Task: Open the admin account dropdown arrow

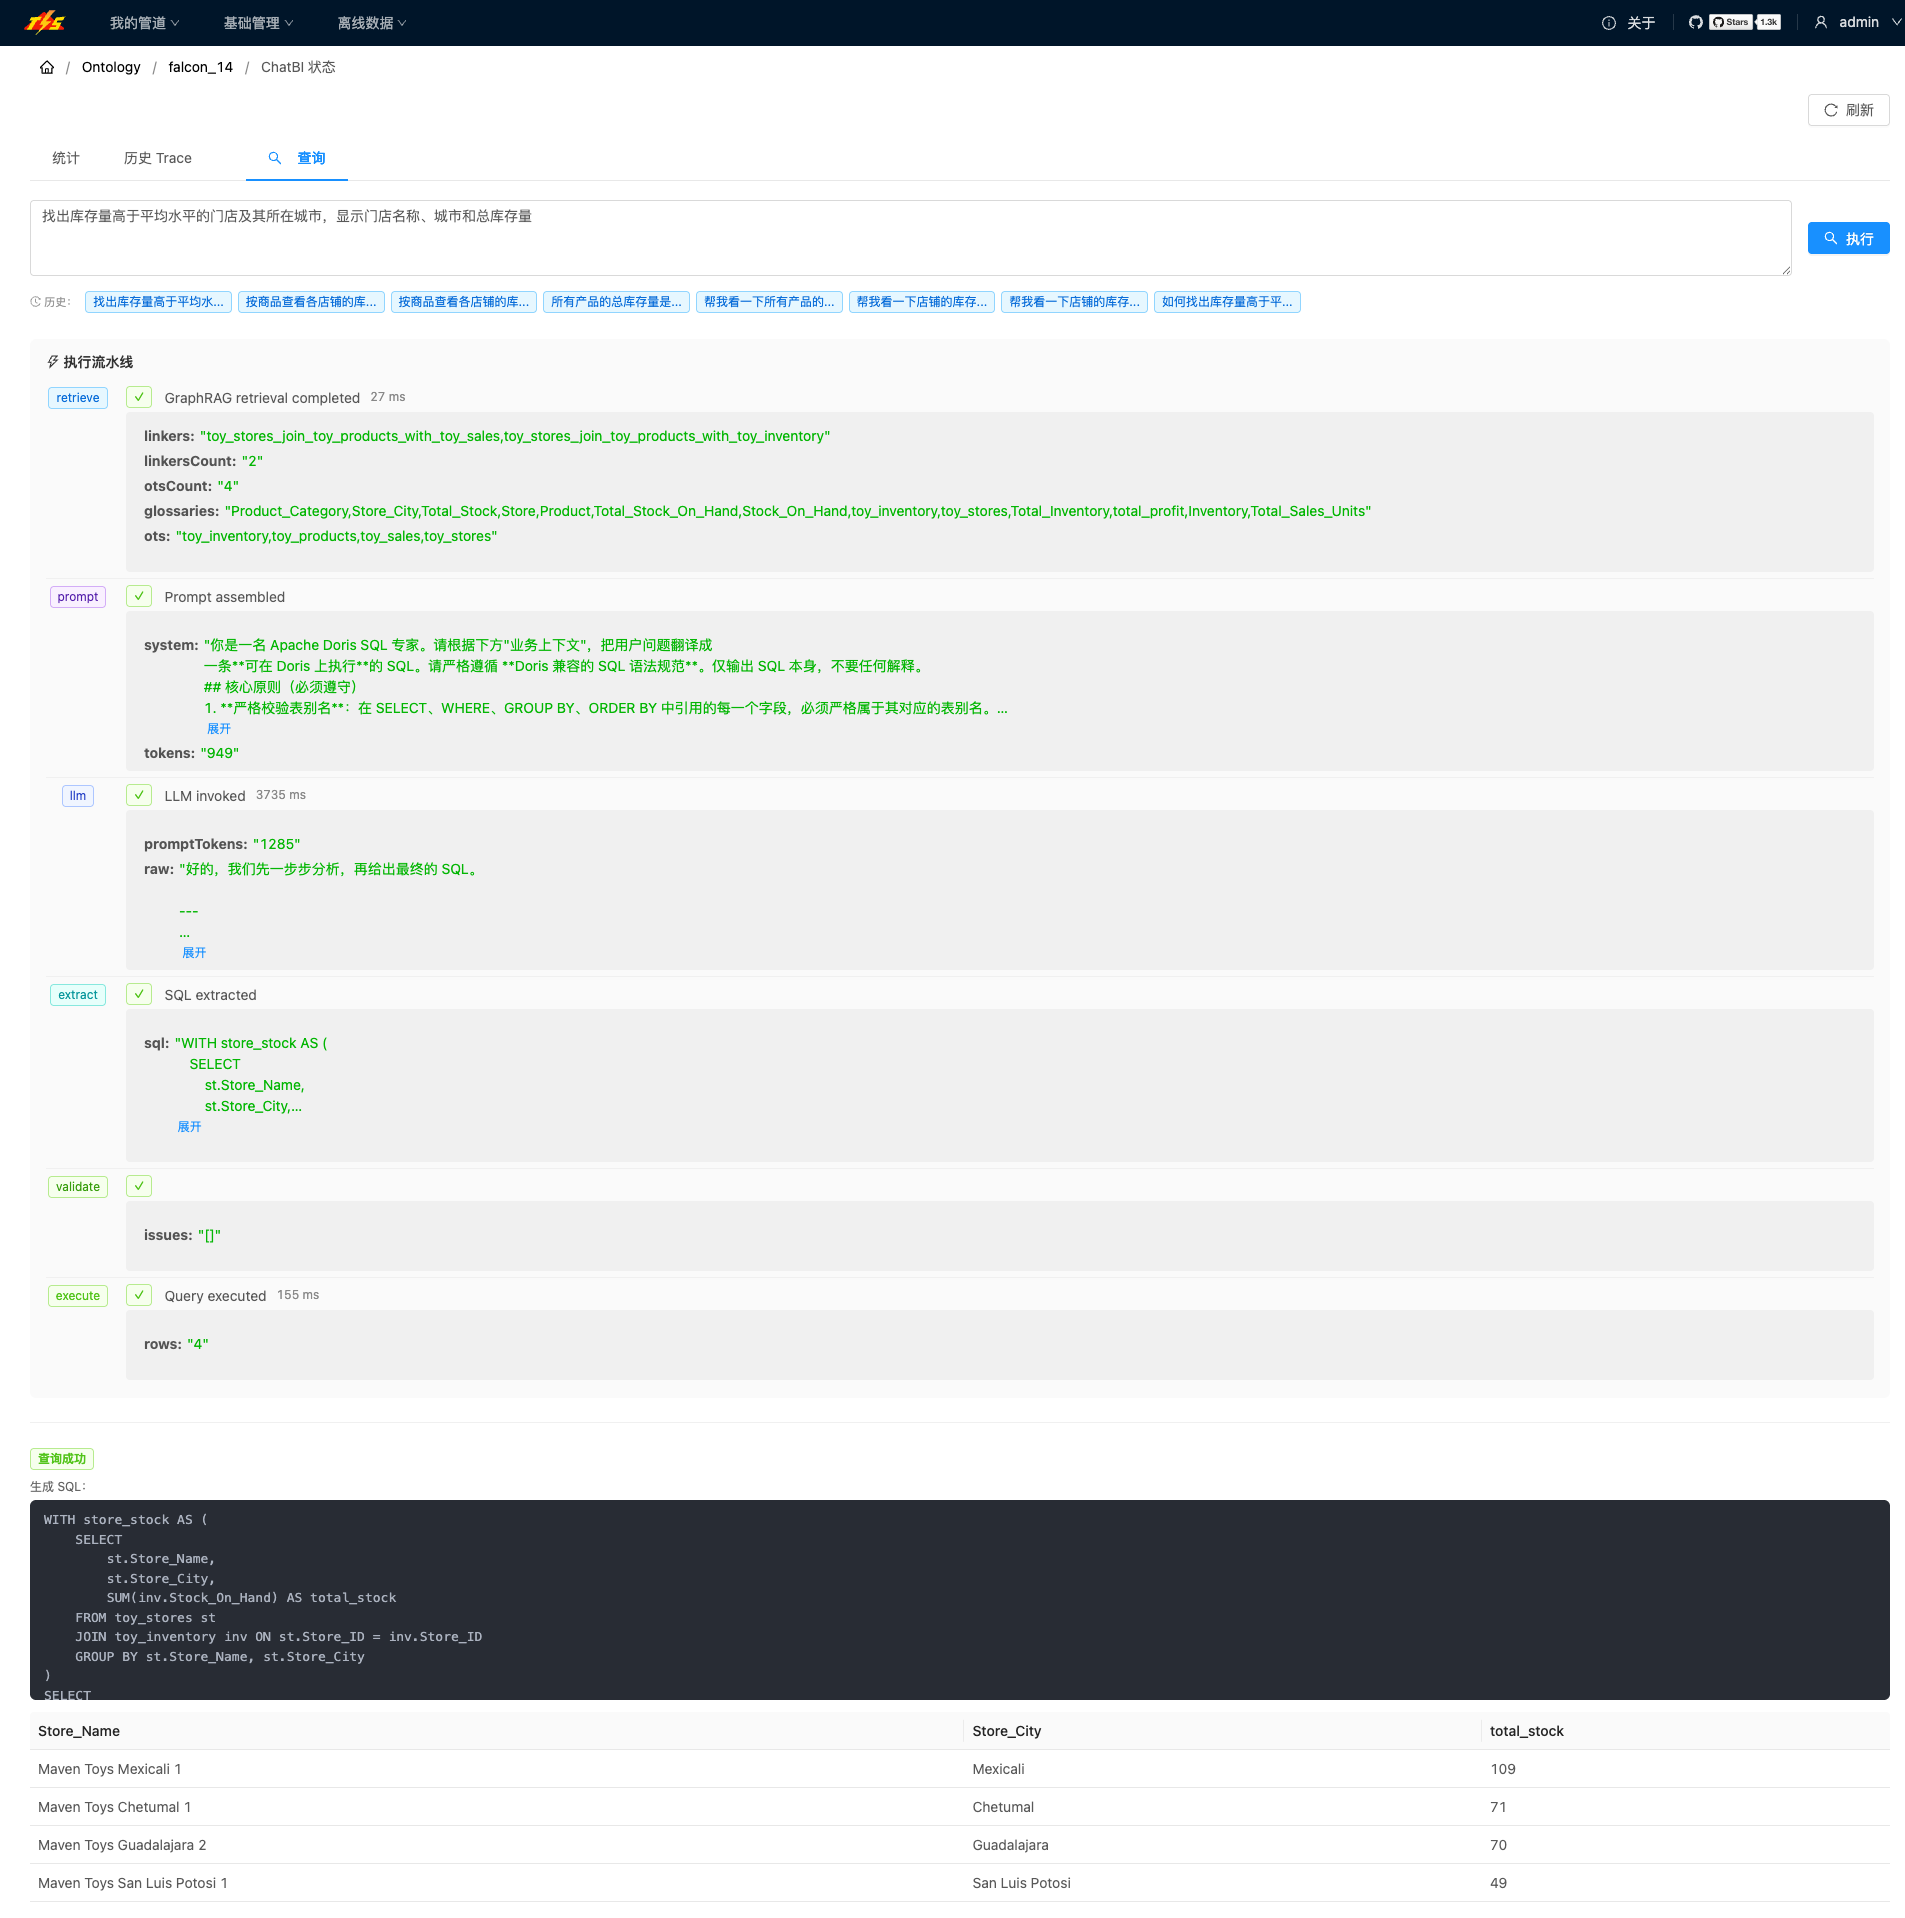Action: [1896, 22]
